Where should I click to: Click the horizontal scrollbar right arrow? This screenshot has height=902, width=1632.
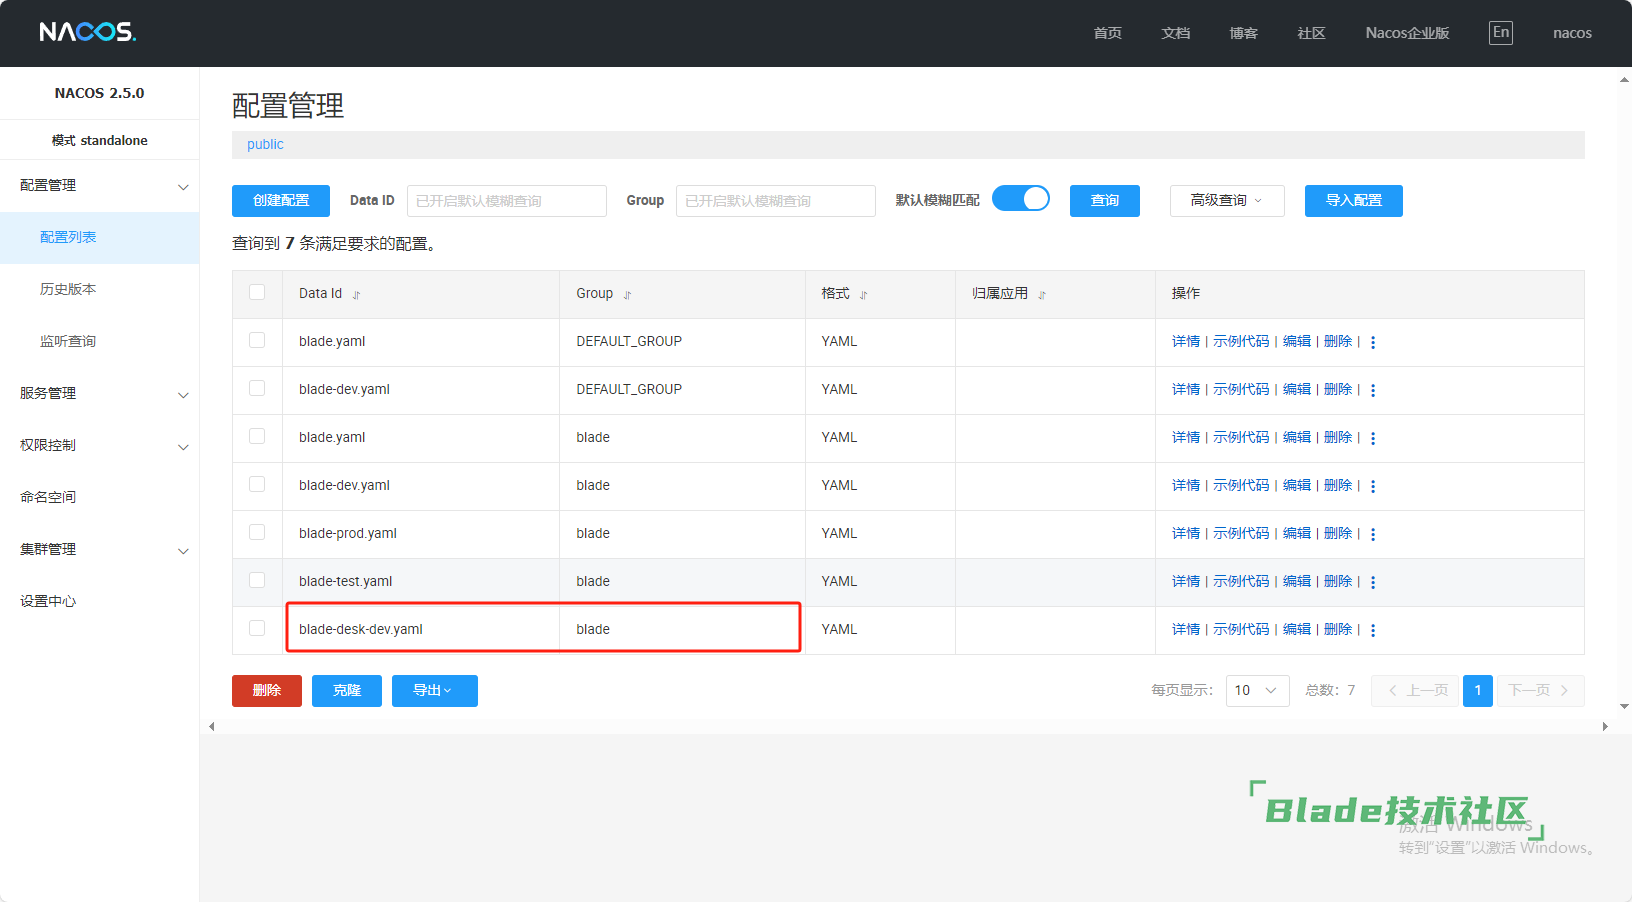click(1605, 727)
